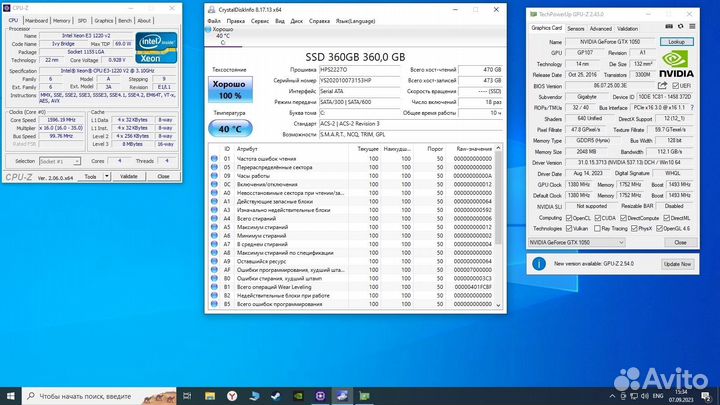720x405 pixels.
Task: Switch to CPU-Z purple taskbar icon
Action: point(320,396)
